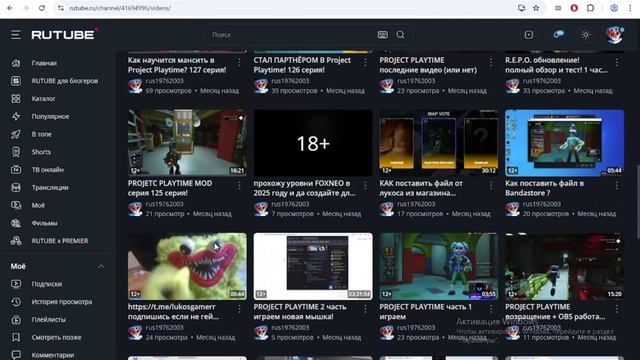Open options menu for Как поставить файл в Bandastore
The image size is (640, 360).
617,186
